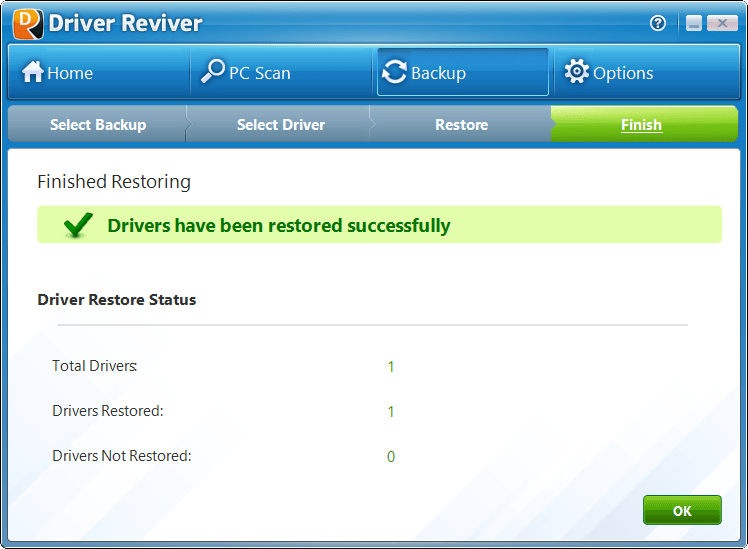Click the Backup refresh arrows icon

pyautogui.click(x=395, y=72)
